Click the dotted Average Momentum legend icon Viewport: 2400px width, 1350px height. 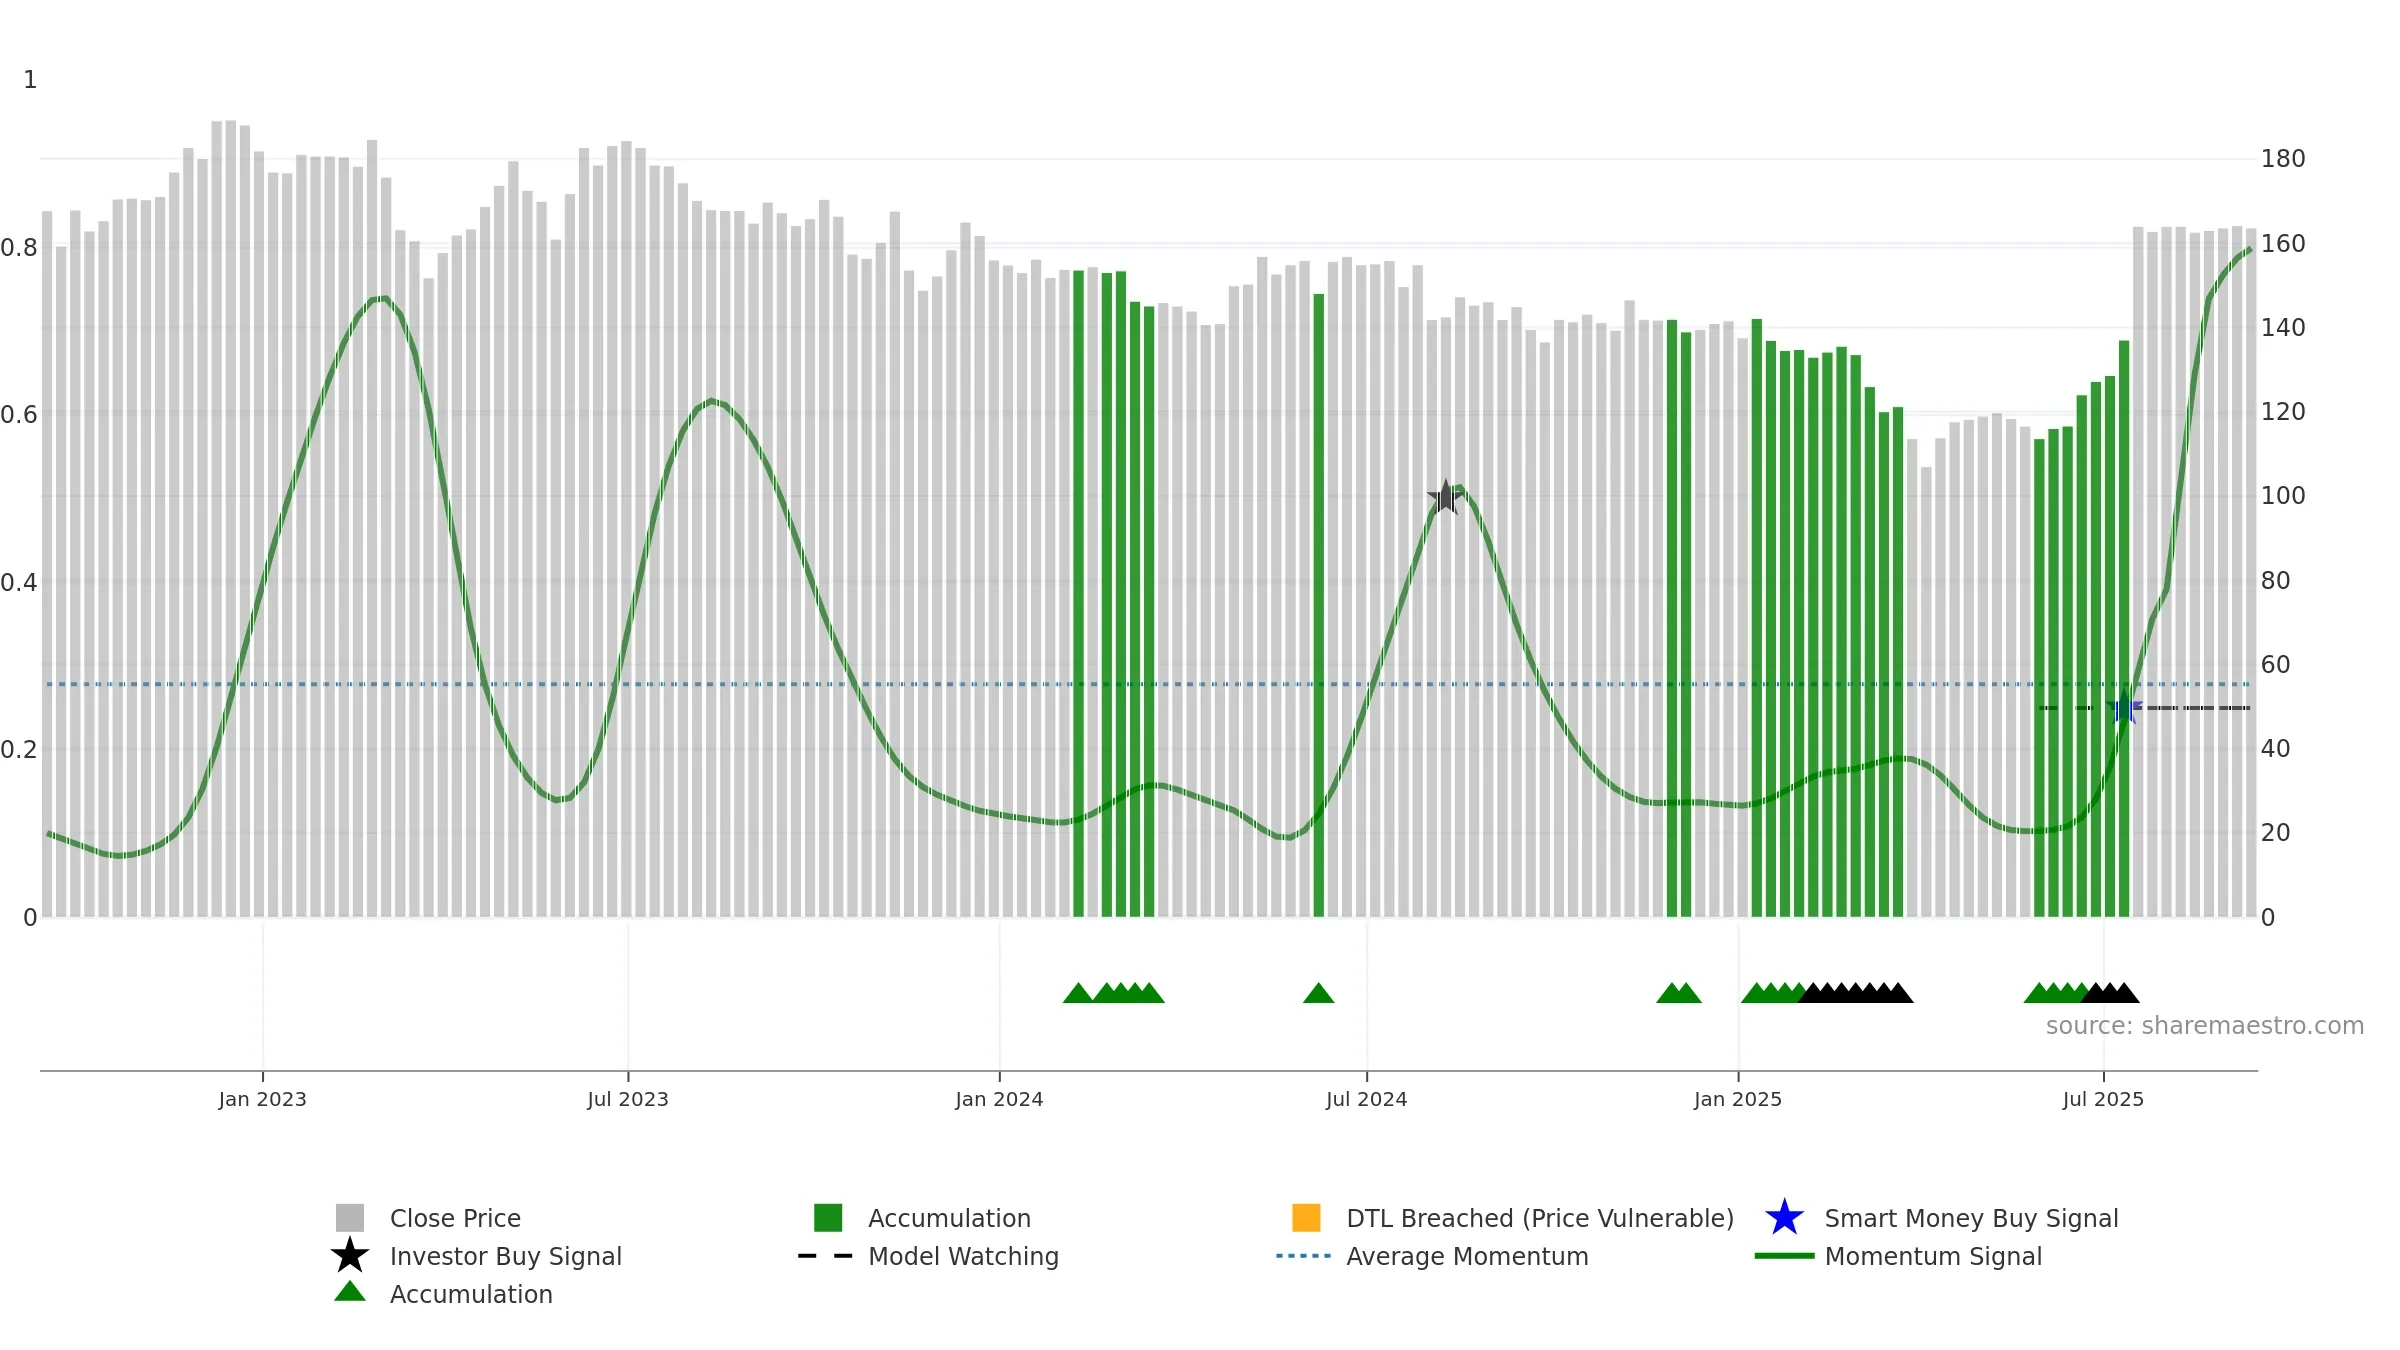click(1304, 1256)
